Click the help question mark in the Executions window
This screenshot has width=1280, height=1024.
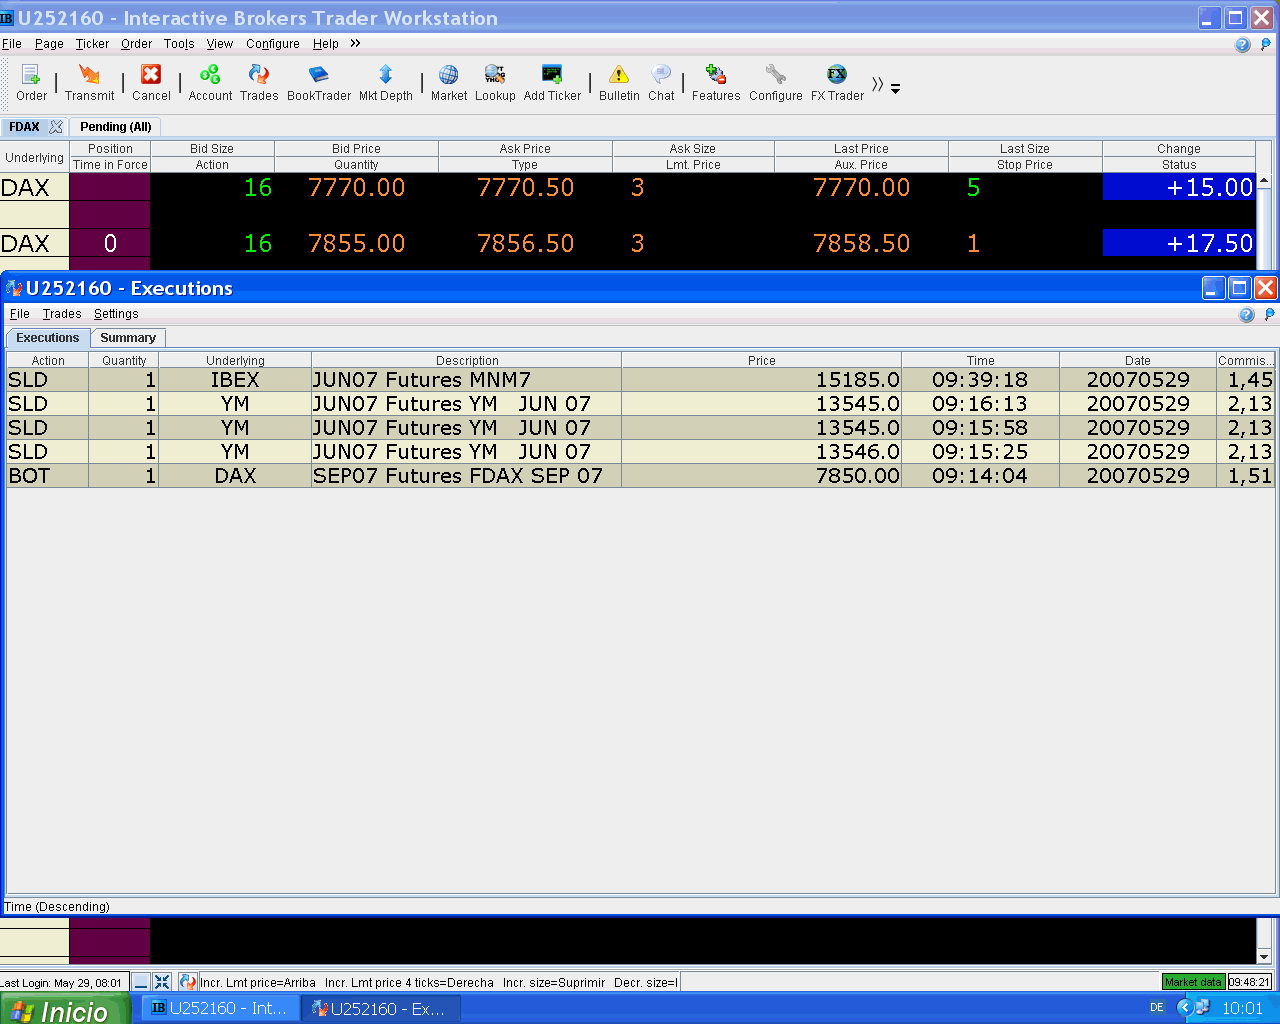(x=1246, y=315)
